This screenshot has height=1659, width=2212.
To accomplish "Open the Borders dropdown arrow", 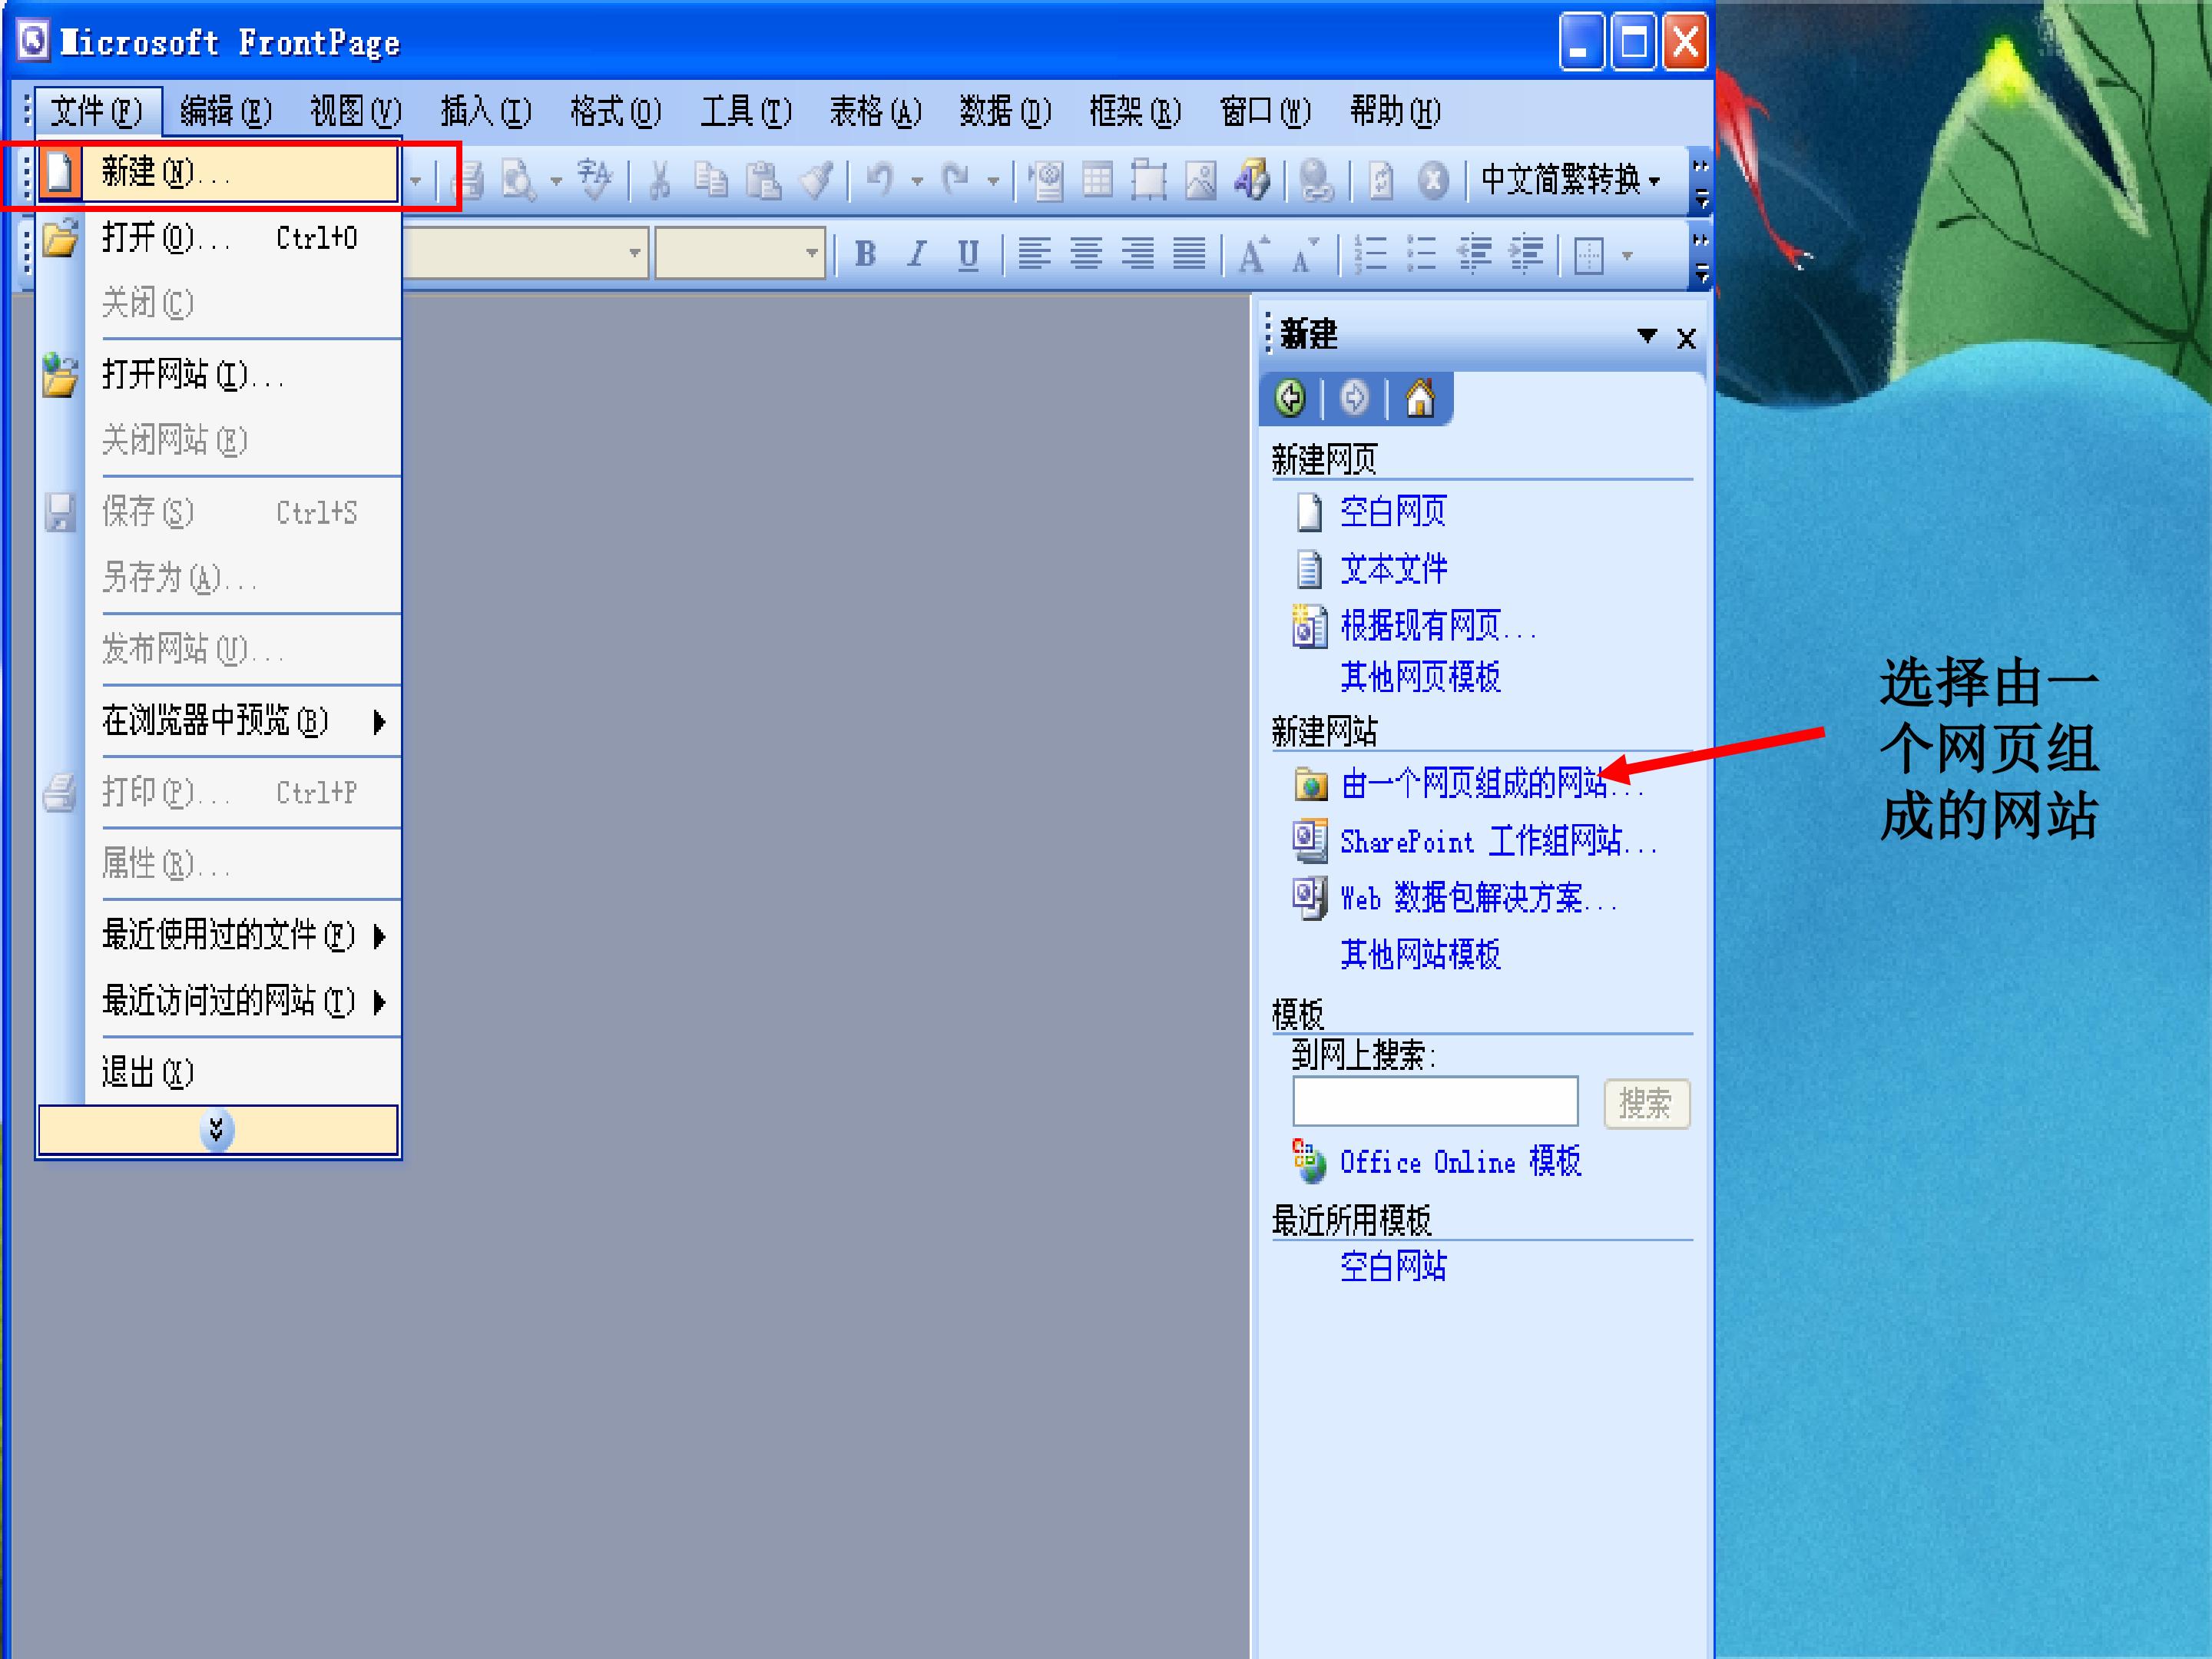I will coord(1627,256).
